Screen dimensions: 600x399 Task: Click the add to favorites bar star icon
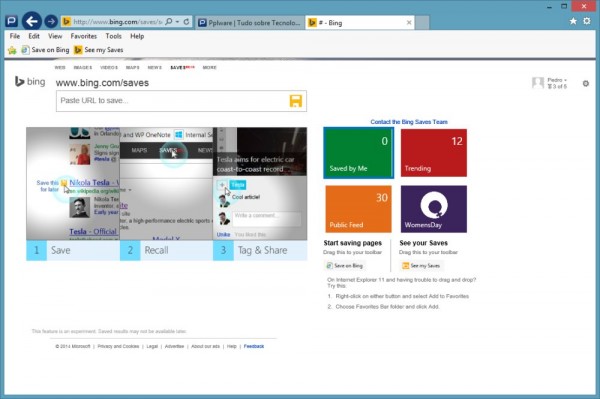(12, 50)
